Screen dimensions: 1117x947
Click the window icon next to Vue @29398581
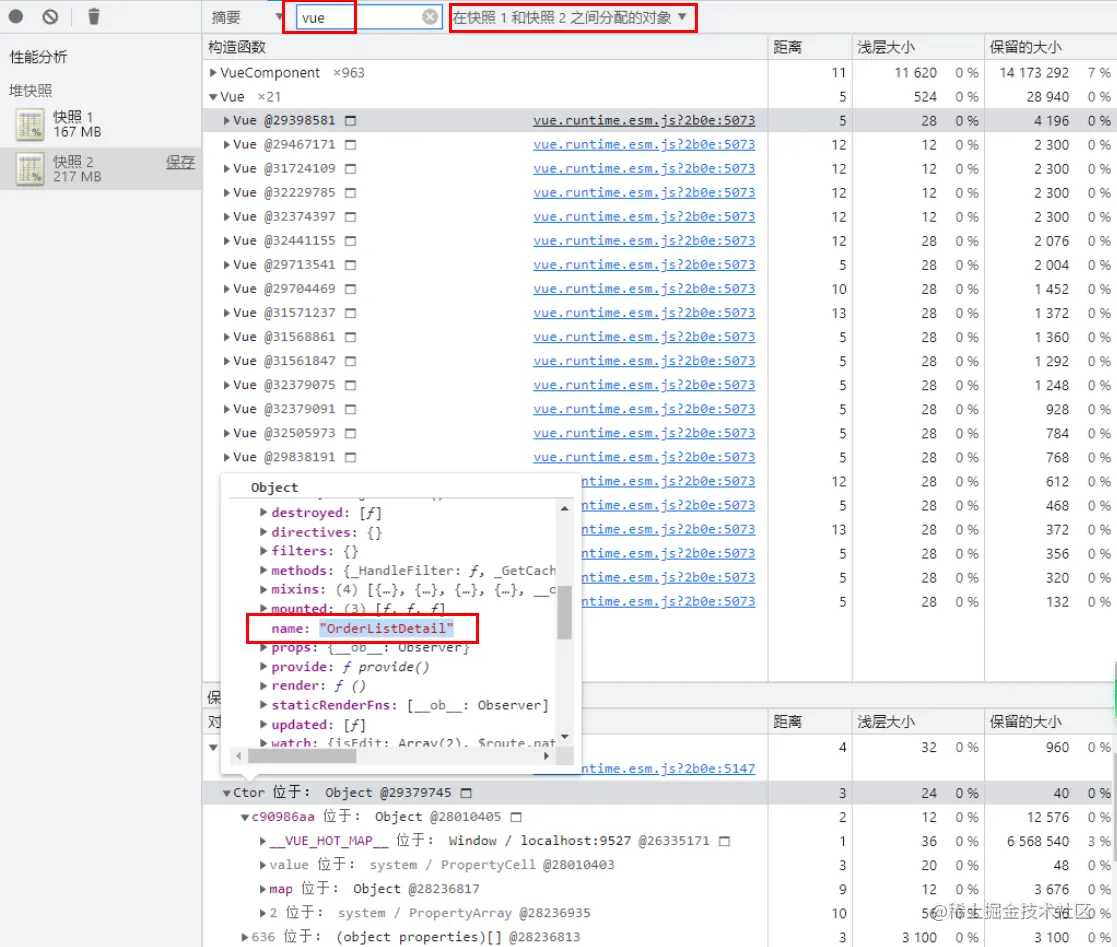pos(350,121)
